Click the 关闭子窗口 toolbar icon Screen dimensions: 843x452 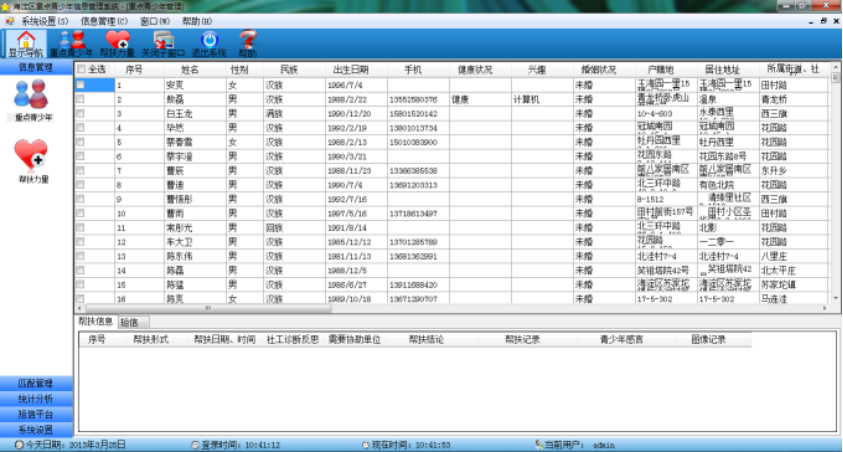click(165, 41)
